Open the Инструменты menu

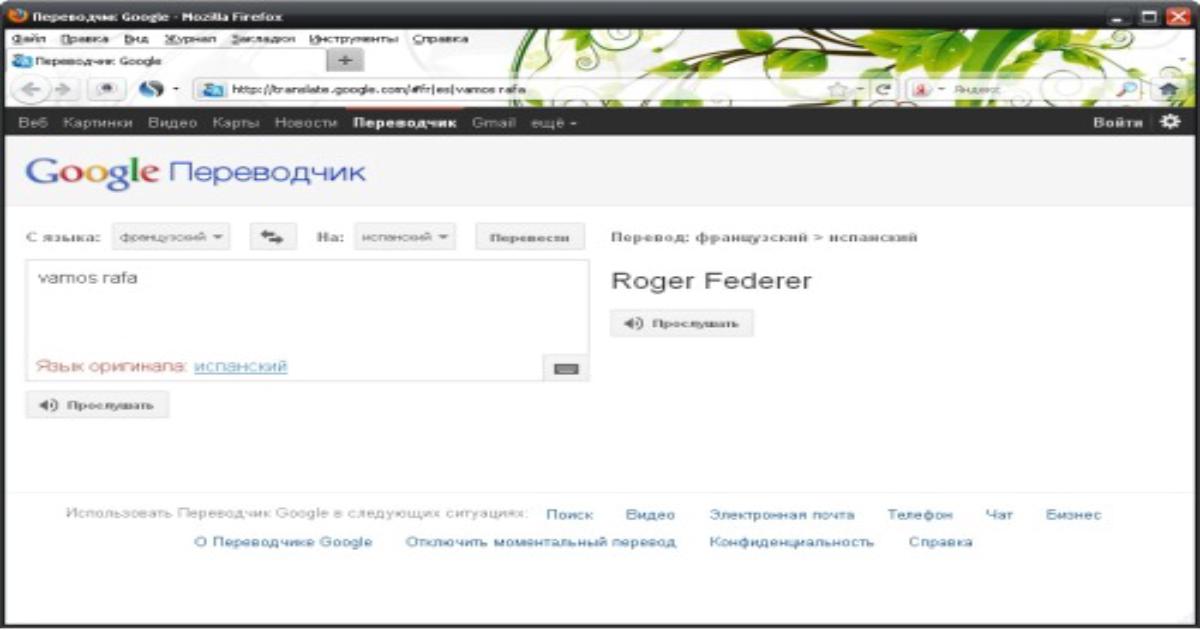354,39
